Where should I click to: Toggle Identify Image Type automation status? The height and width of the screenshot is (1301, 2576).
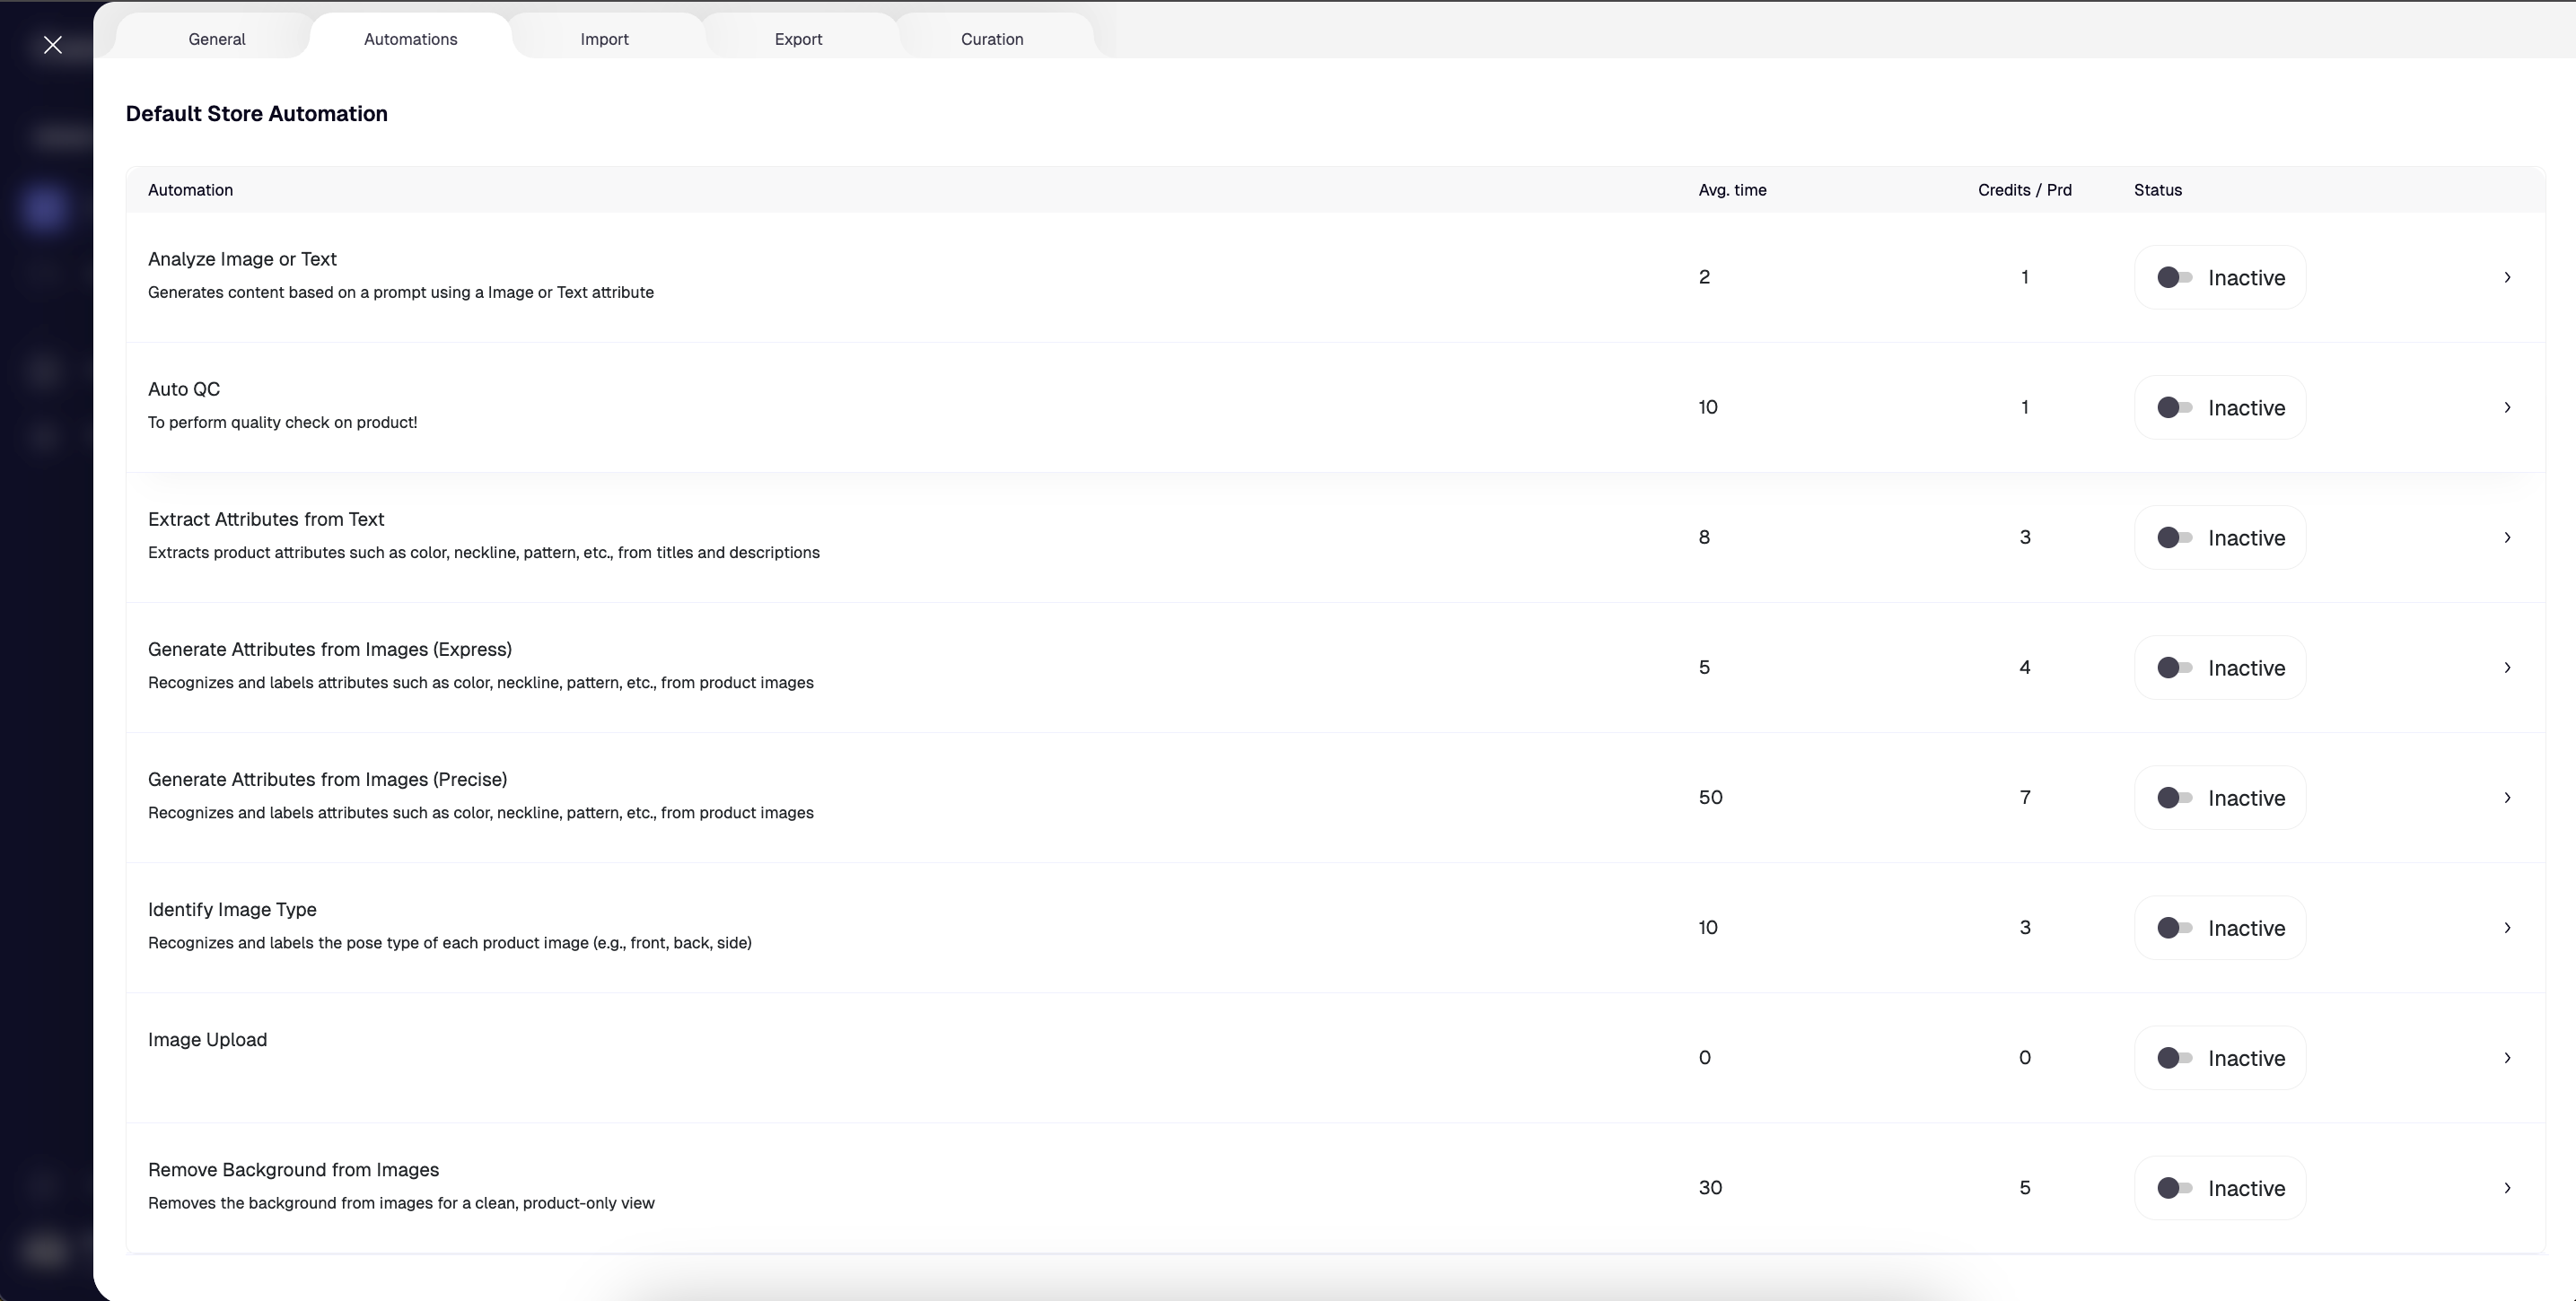pyautogui.click(x=2174, y=928)
